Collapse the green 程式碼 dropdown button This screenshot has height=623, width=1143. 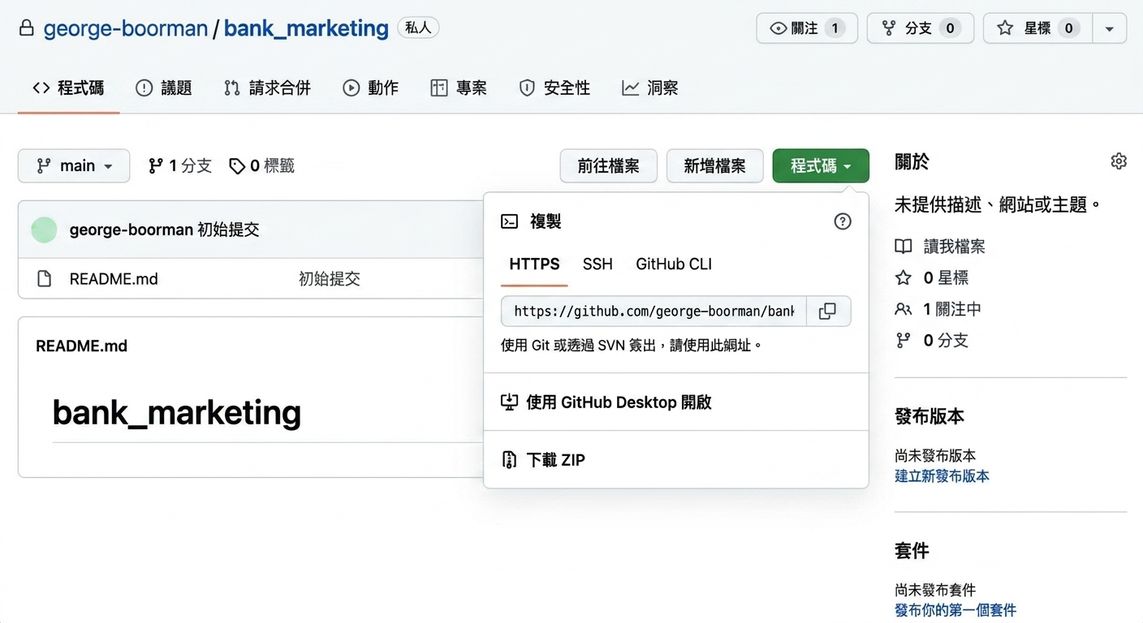click(x=821, y=165)
